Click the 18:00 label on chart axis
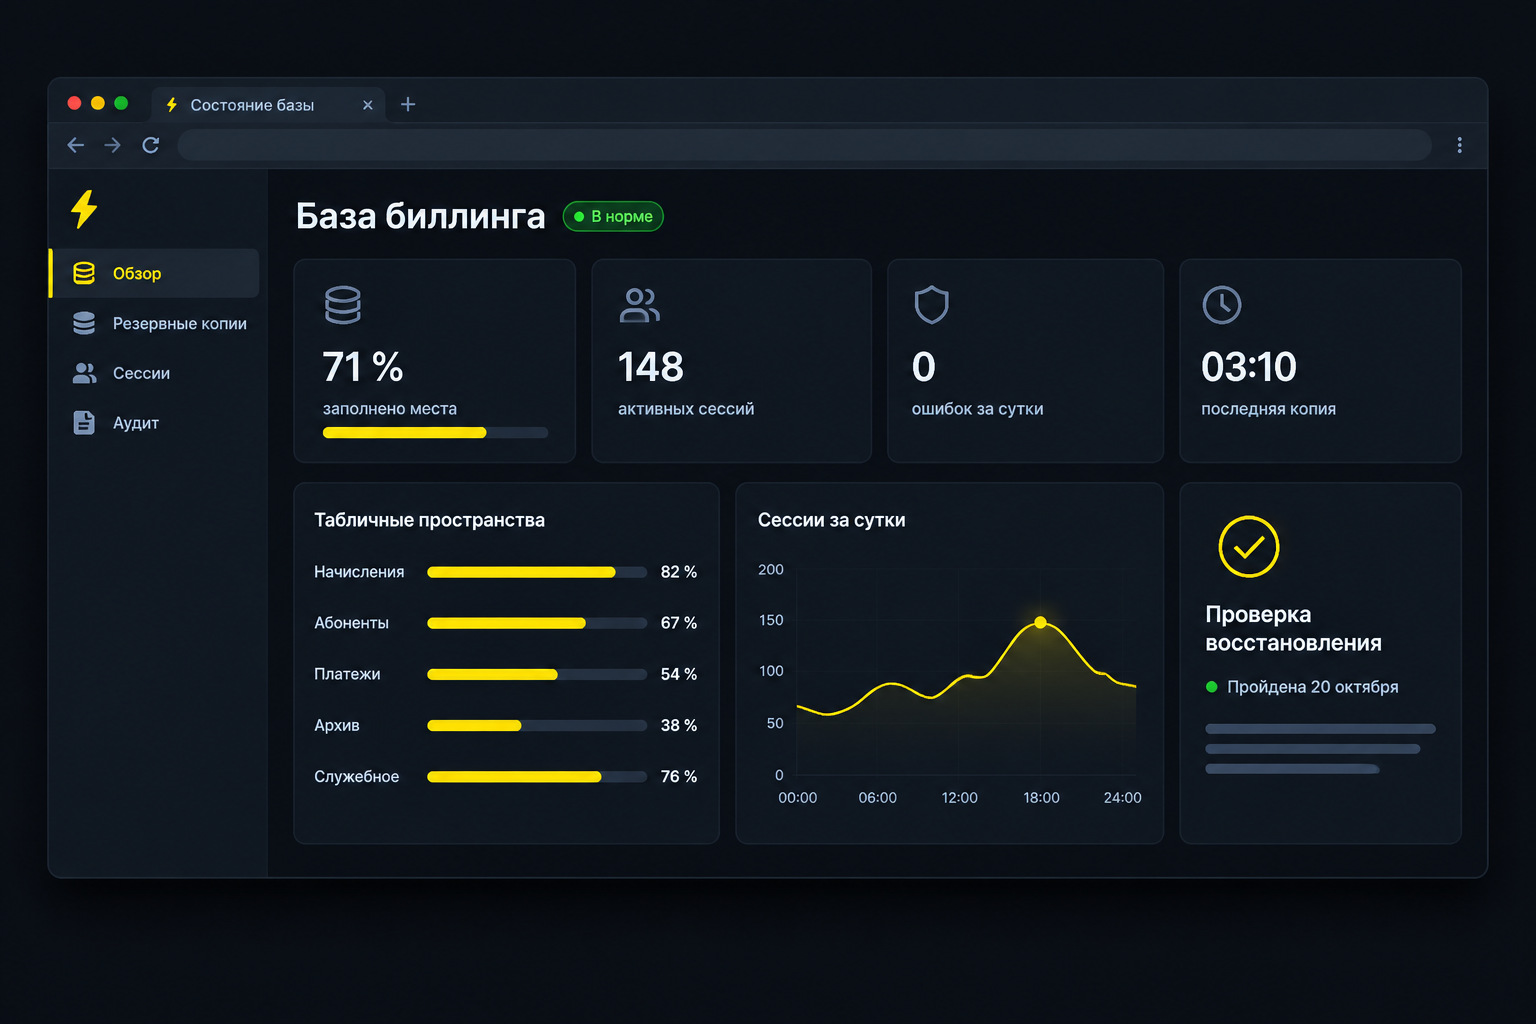Image resolution: width=1536 pixels, height=1024 pixels. (1041, 798)
